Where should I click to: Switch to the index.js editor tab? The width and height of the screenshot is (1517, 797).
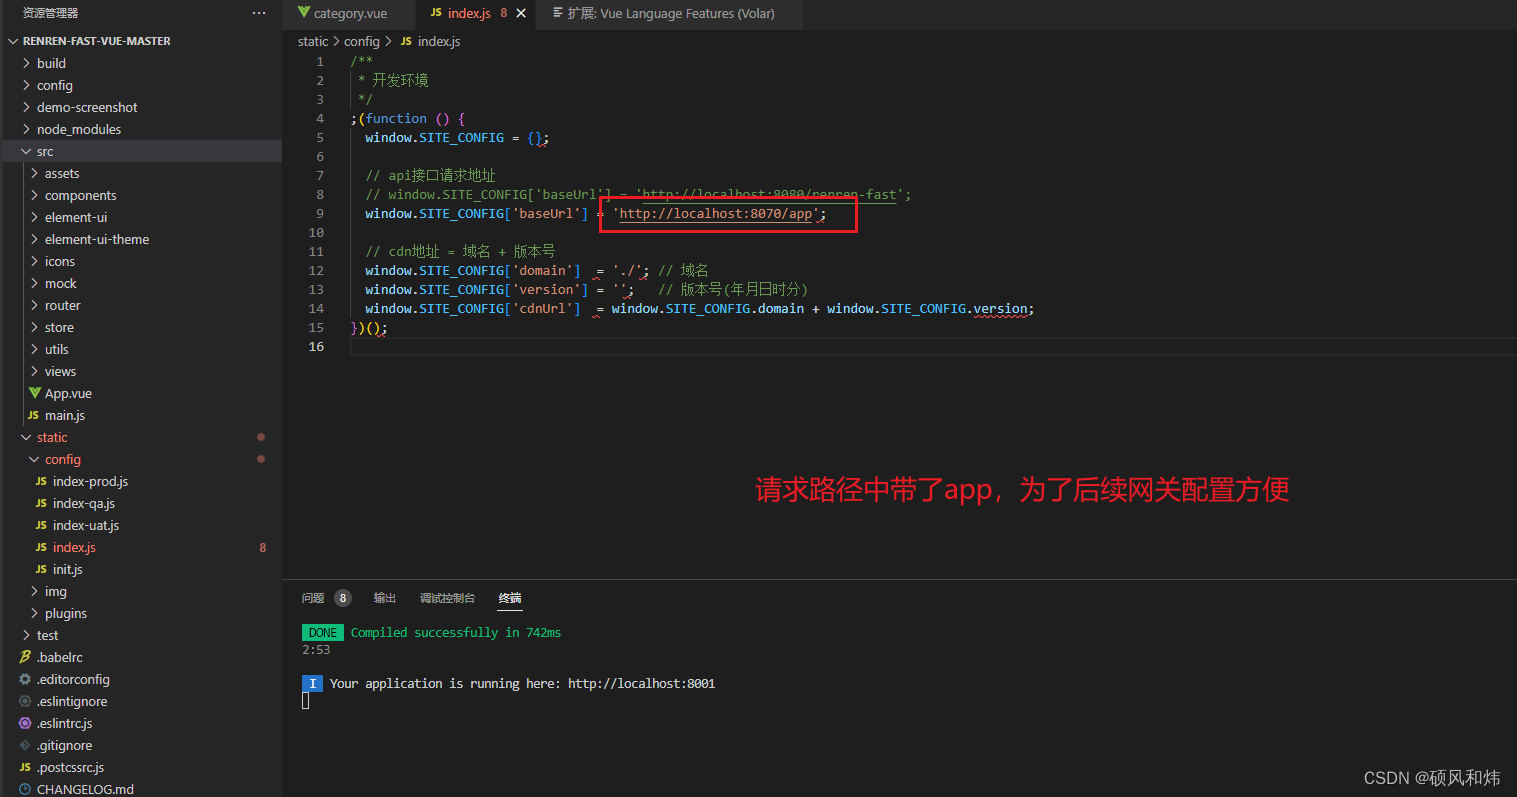point(469,13)
